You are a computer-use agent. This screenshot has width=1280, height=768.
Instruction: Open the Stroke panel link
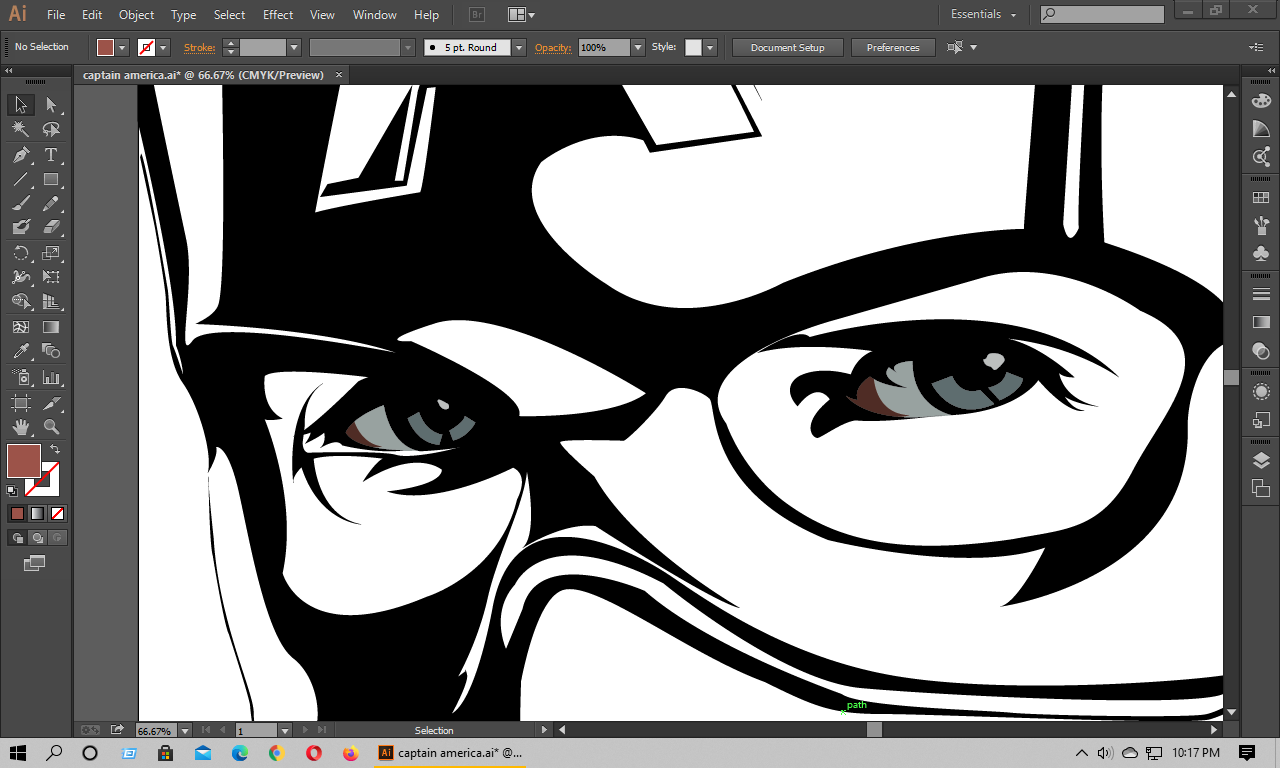[x=199, y=47]
